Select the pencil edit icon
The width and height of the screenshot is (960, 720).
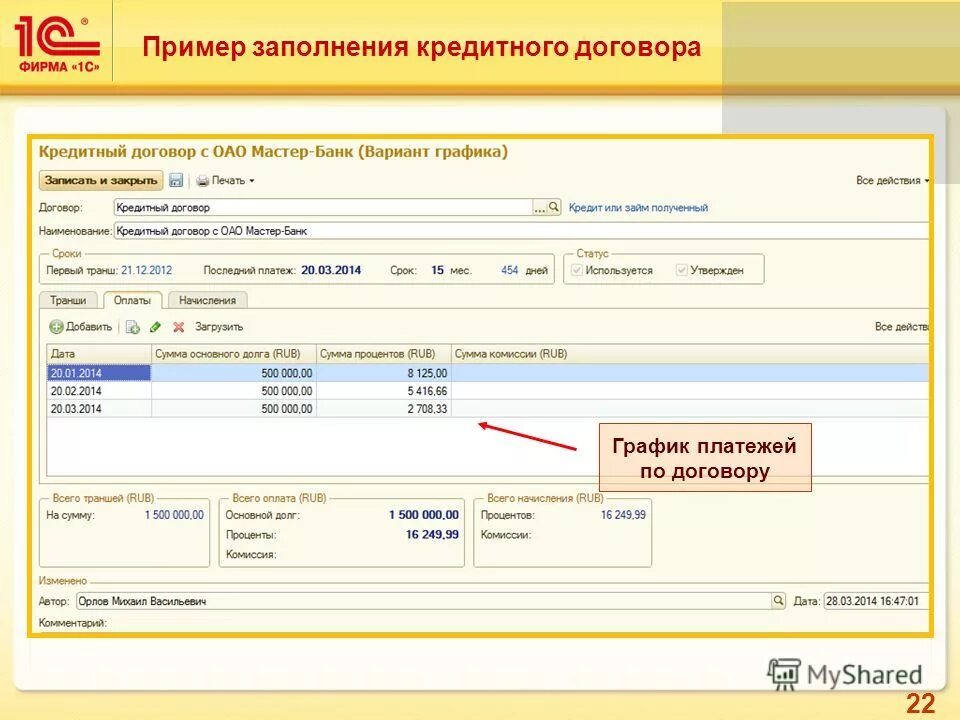155,327
